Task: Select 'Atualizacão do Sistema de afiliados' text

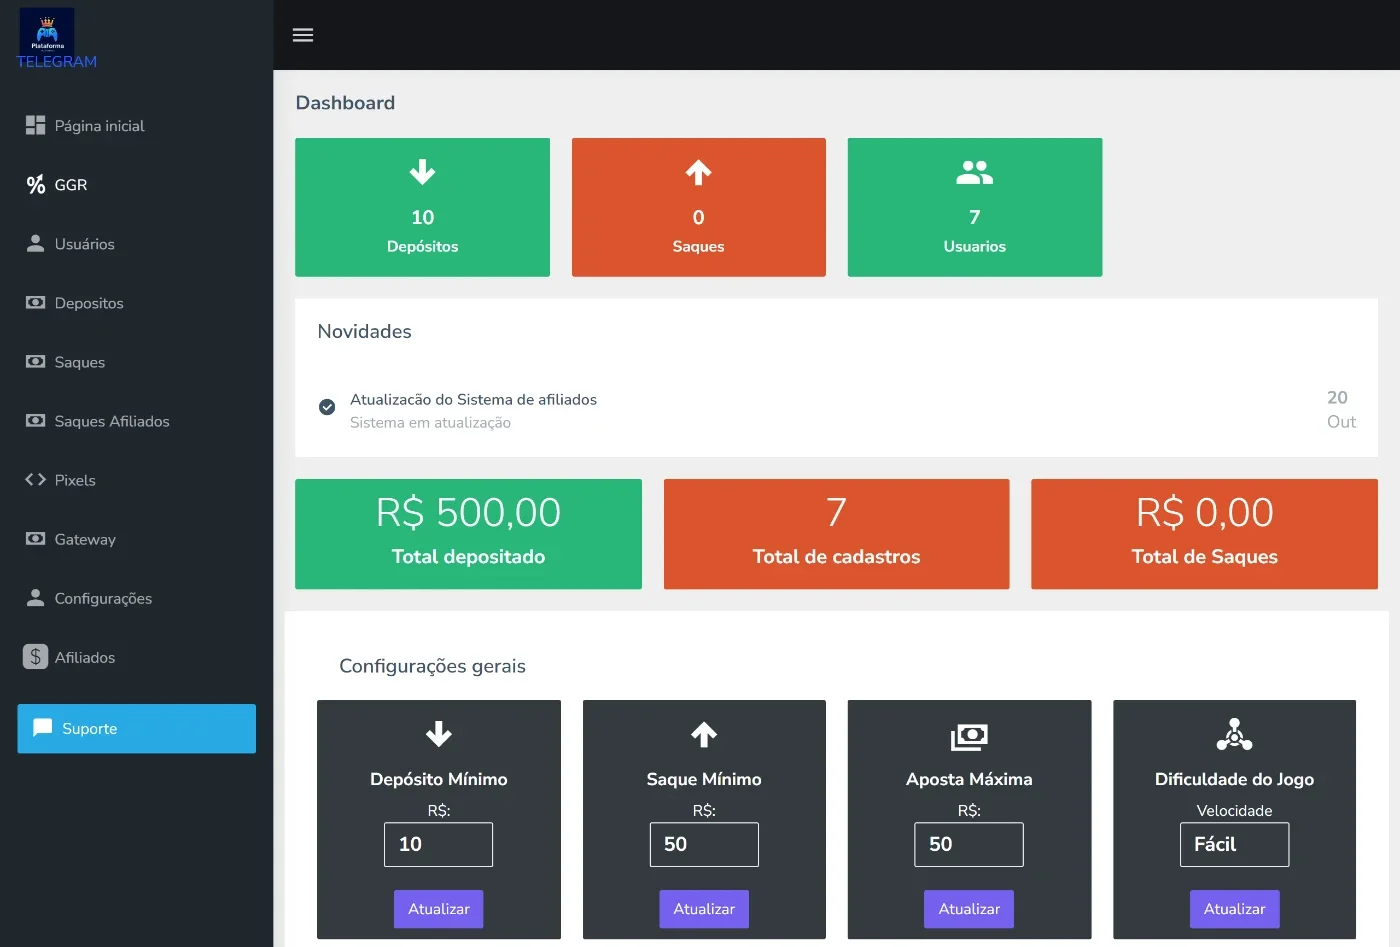Action: point(473,399)
